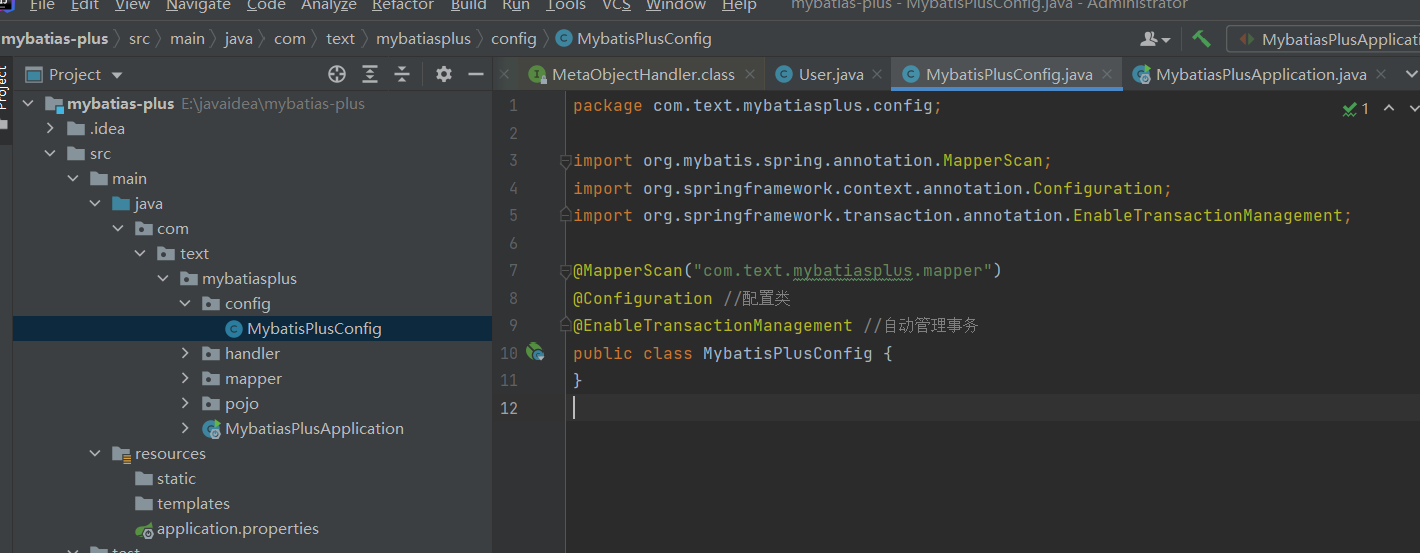This screenshot has width=1420, height=553.
Task: Switch to the MetaObjectHandler.class tab
Action: point(642,75)
